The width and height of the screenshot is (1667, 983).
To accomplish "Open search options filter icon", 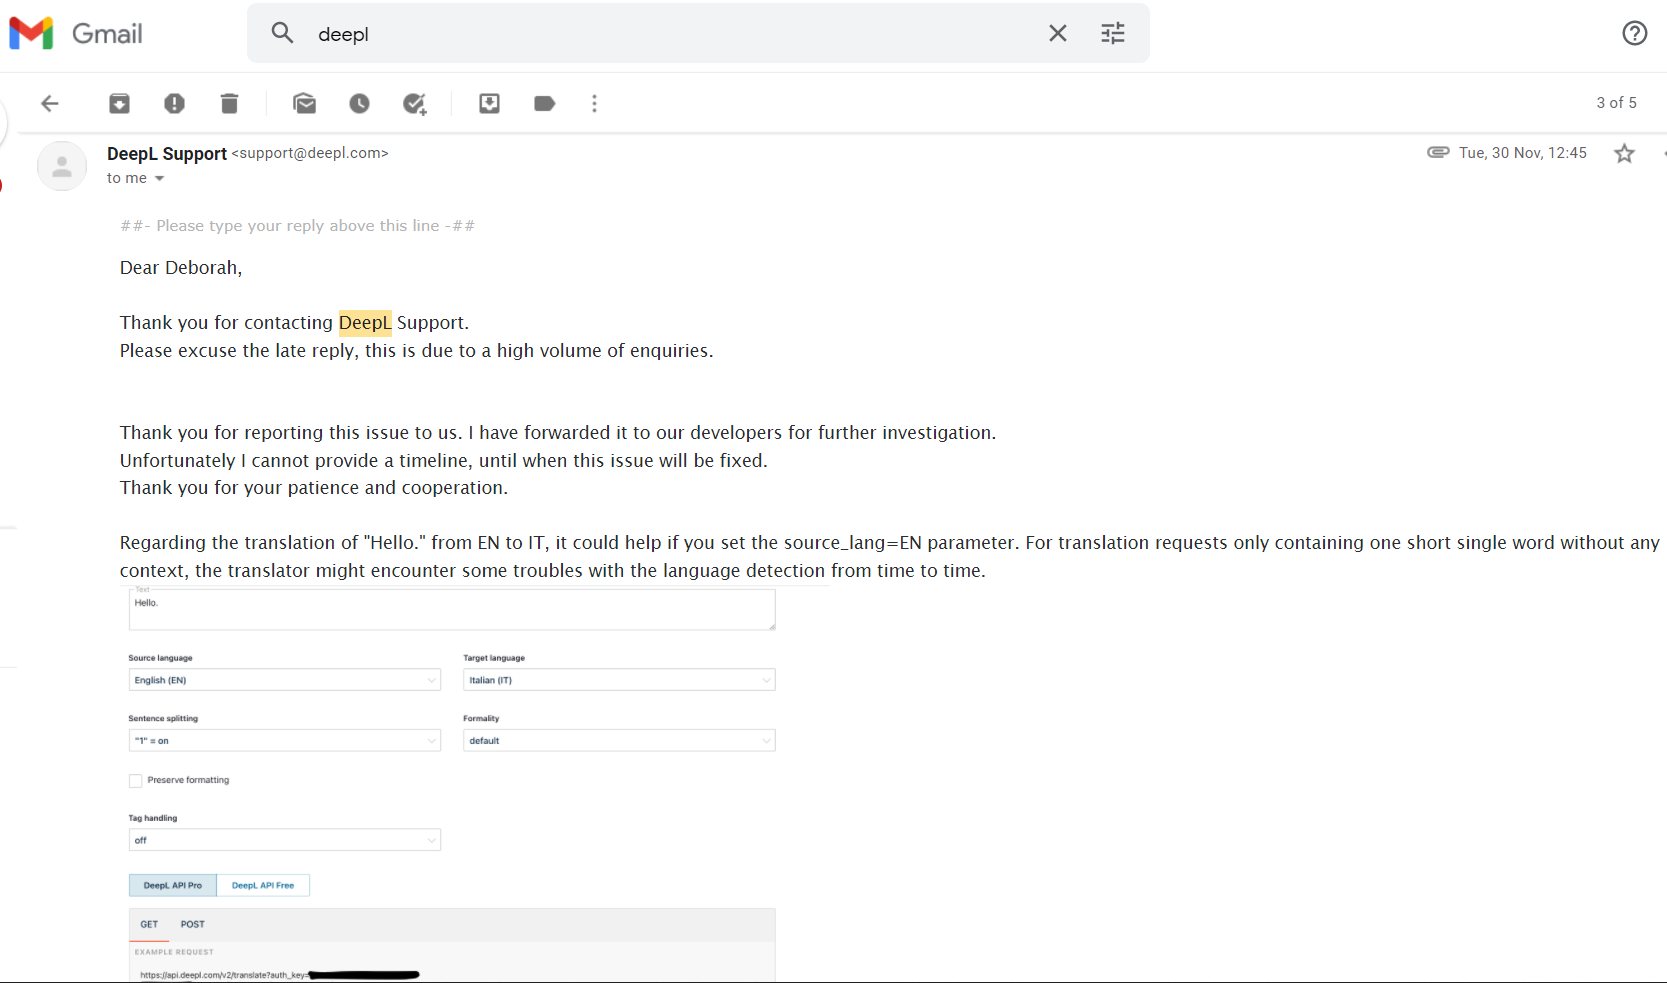I will click(x=1113, y=33).
